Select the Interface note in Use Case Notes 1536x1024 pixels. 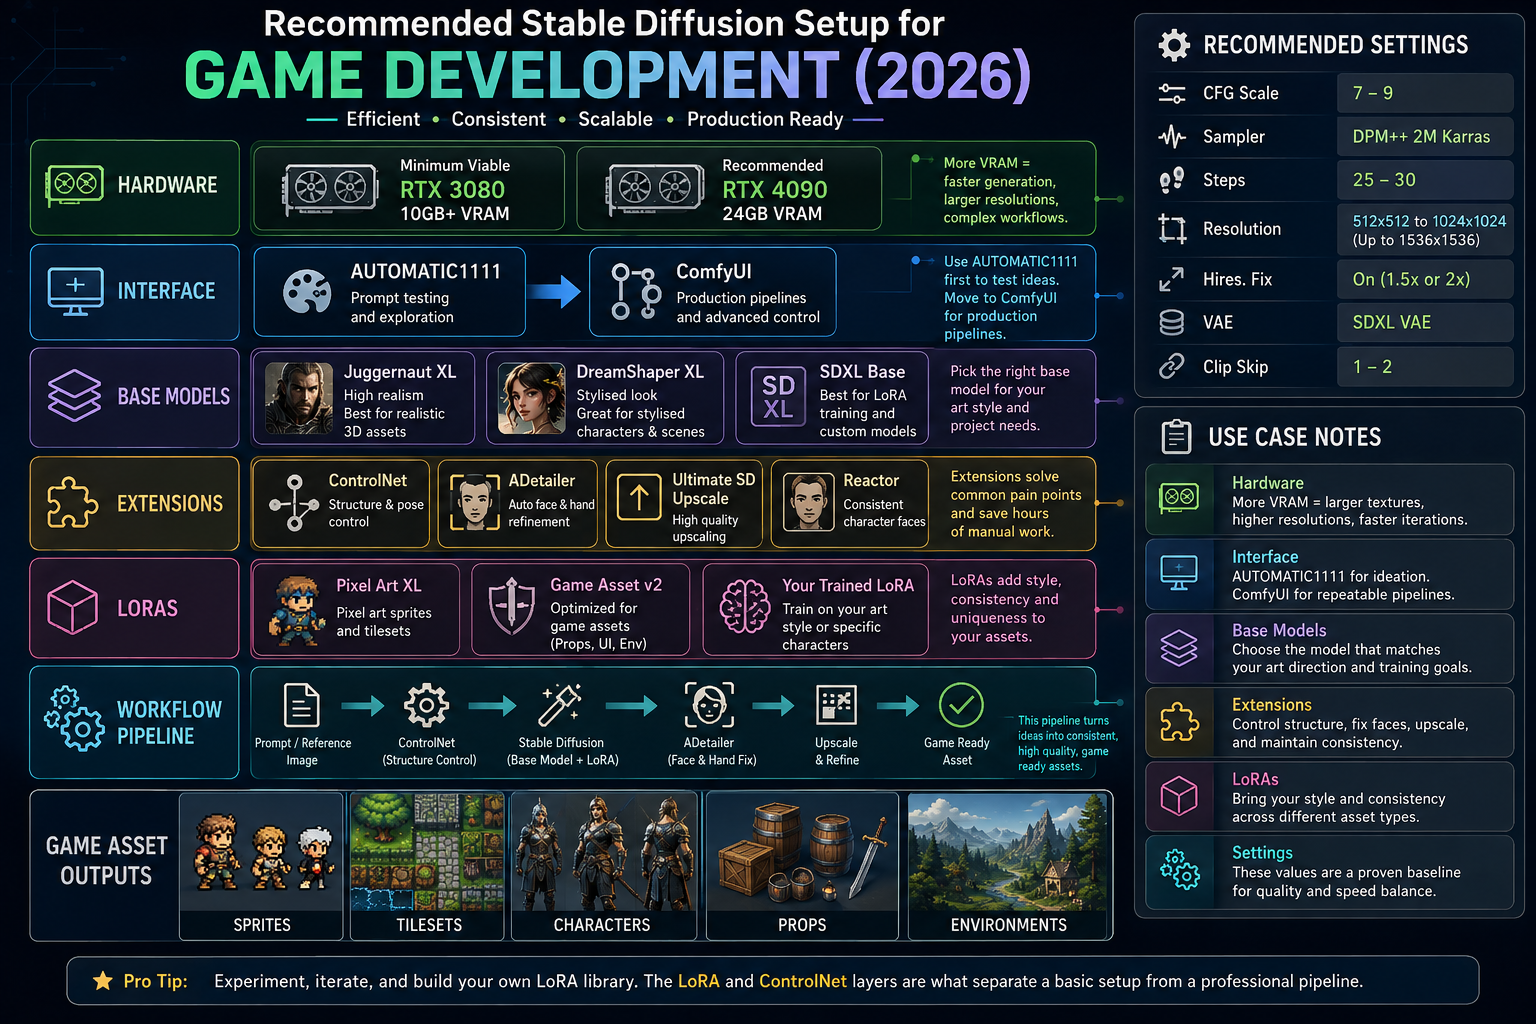tap(1329, 575)
